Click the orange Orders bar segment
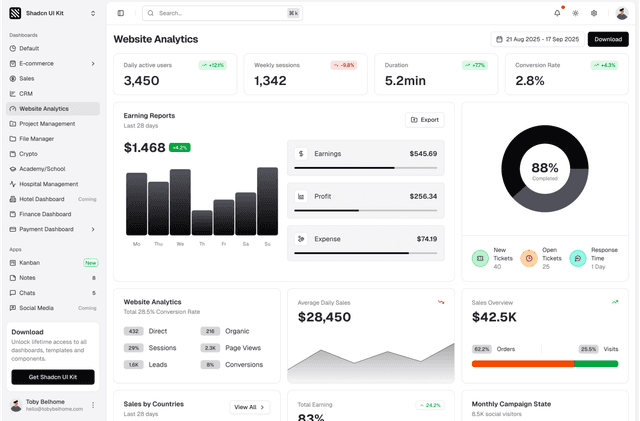 click(x=523, y=363)
